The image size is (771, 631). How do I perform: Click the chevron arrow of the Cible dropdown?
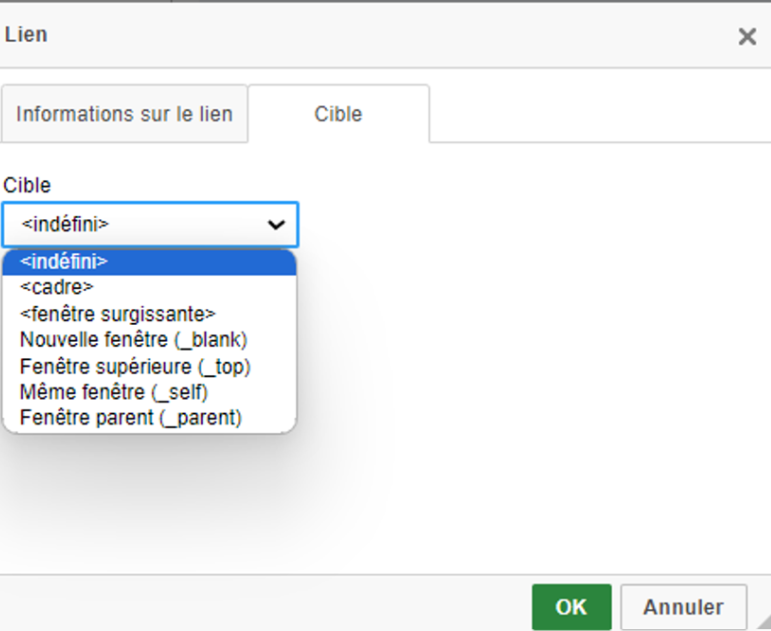[276, 225]
